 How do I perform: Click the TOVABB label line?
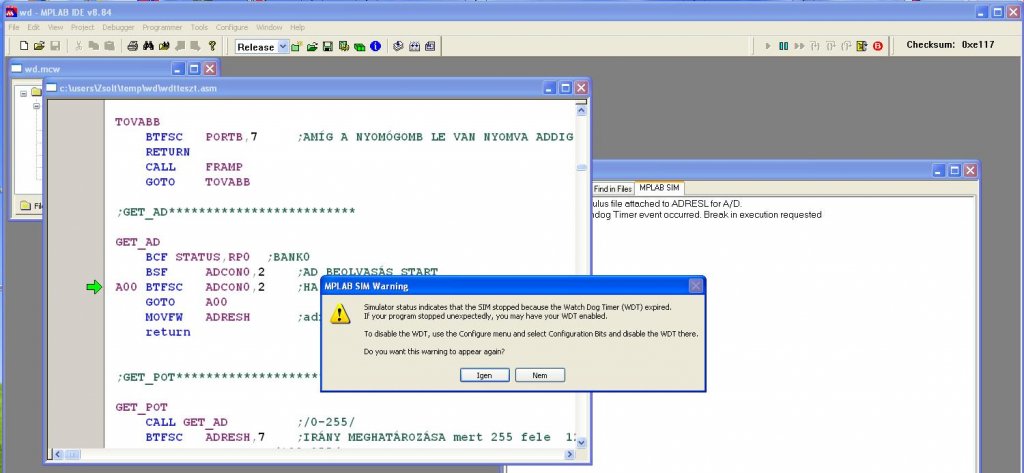(x=137, y=122)
